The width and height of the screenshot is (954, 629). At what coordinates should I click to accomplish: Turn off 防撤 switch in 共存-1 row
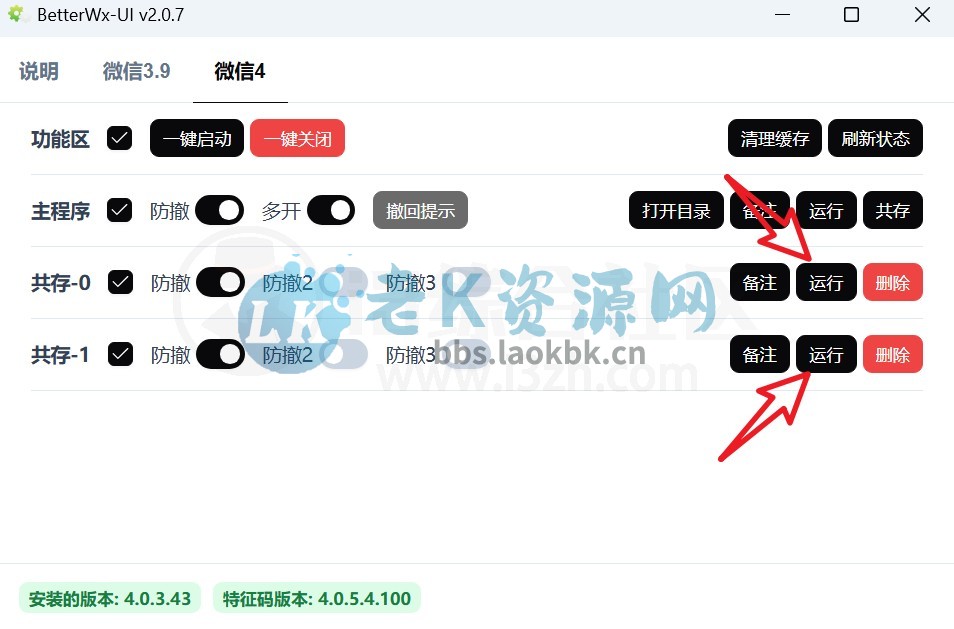[x=220, y=354]
